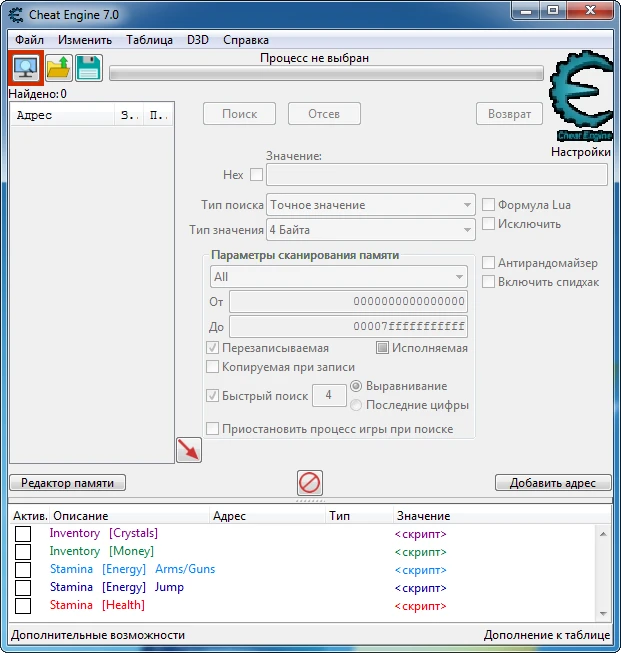Click the Адрес column header in results
The height and width of the screenshot is (653, 621).
point(62,115)
